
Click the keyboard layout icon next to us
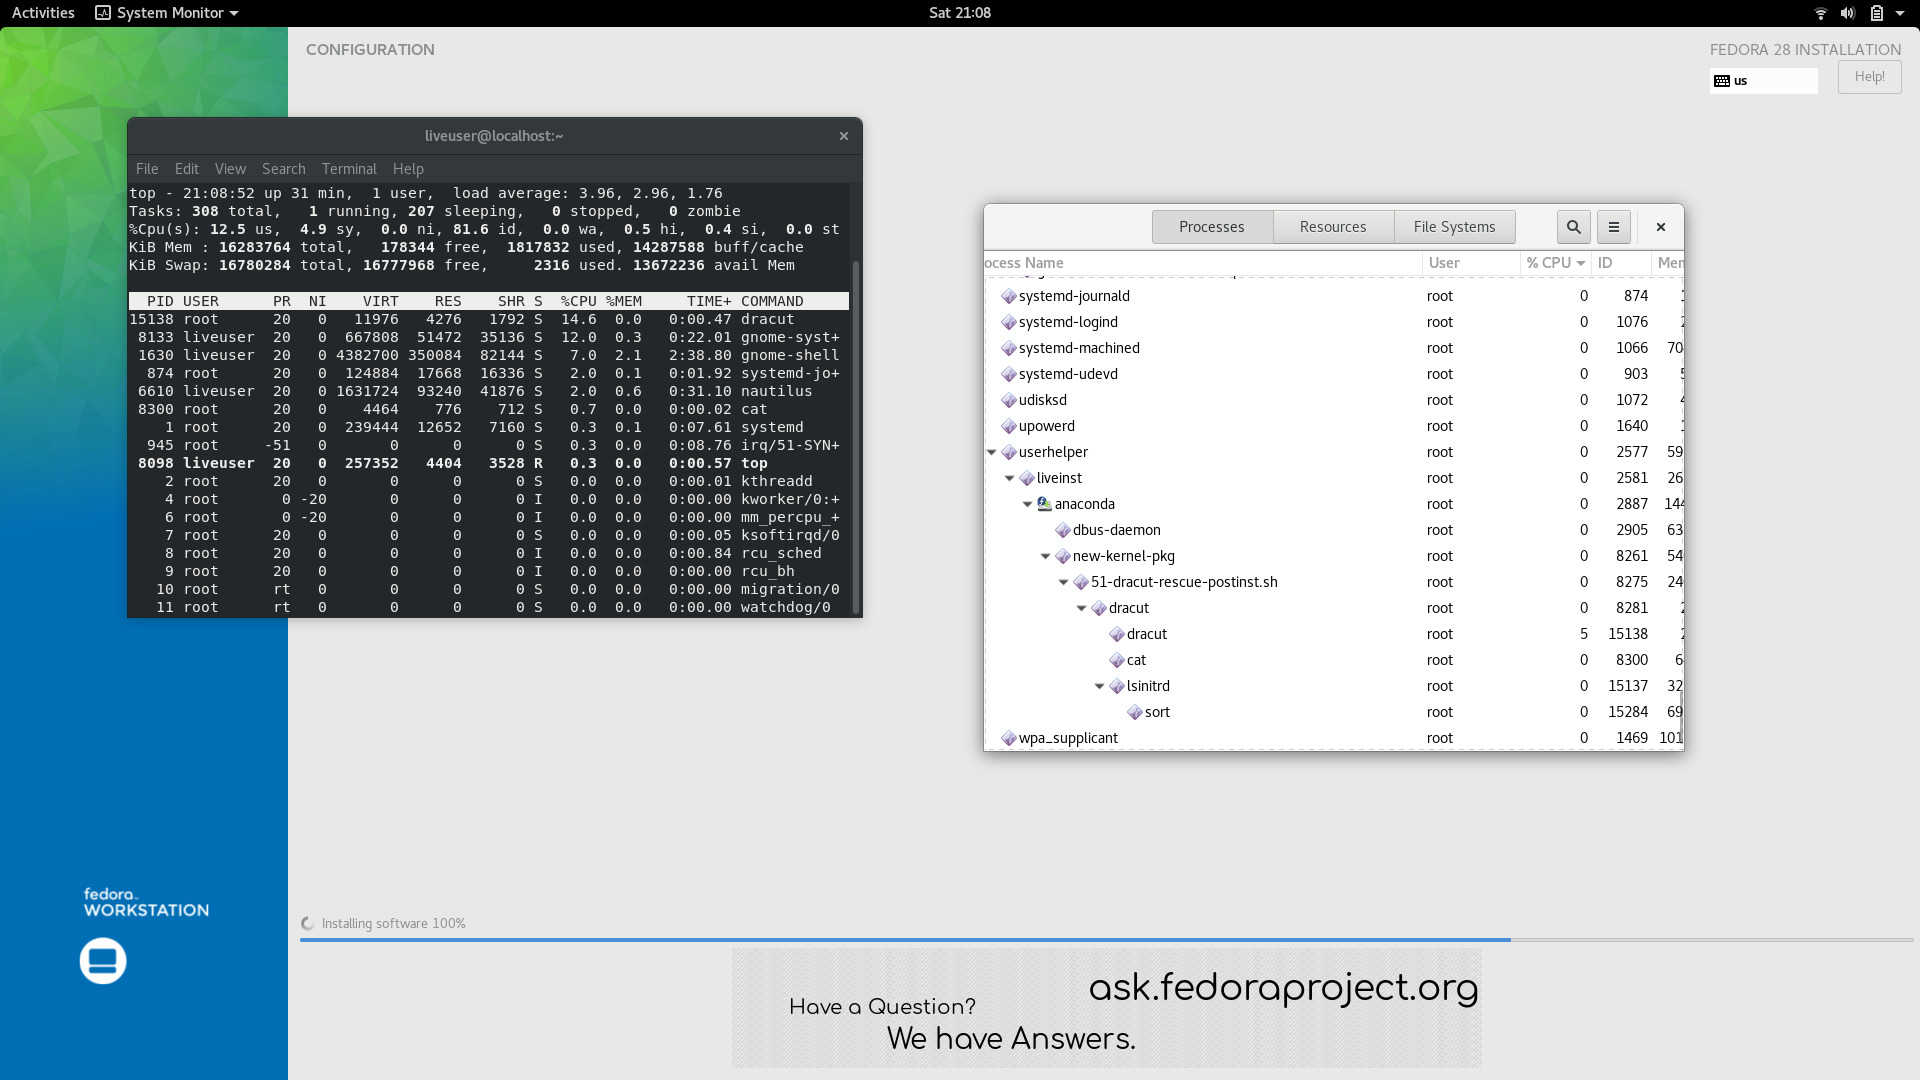point(1722,81)
